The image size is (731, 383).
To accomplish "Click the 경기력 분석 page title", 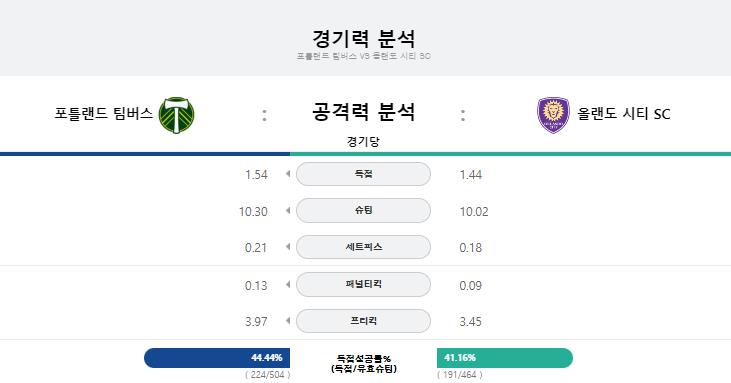I will pyautogui.click(x=363, y=38).
